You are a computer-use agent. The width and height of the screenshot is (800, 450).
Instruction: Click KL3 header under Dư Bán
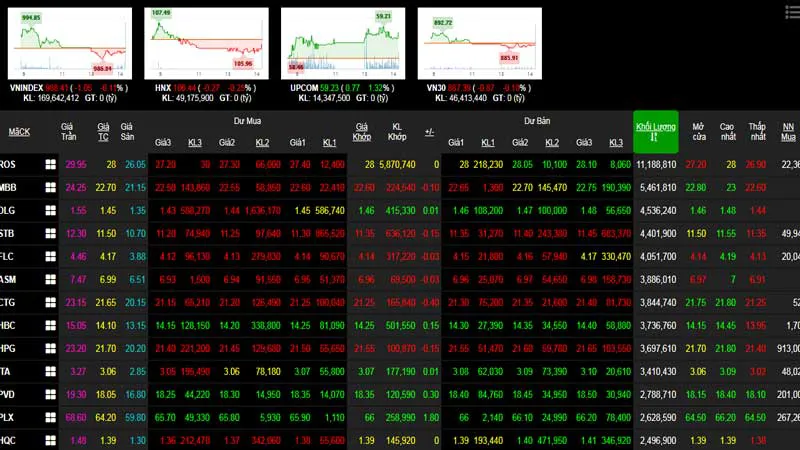coord(616,142)
